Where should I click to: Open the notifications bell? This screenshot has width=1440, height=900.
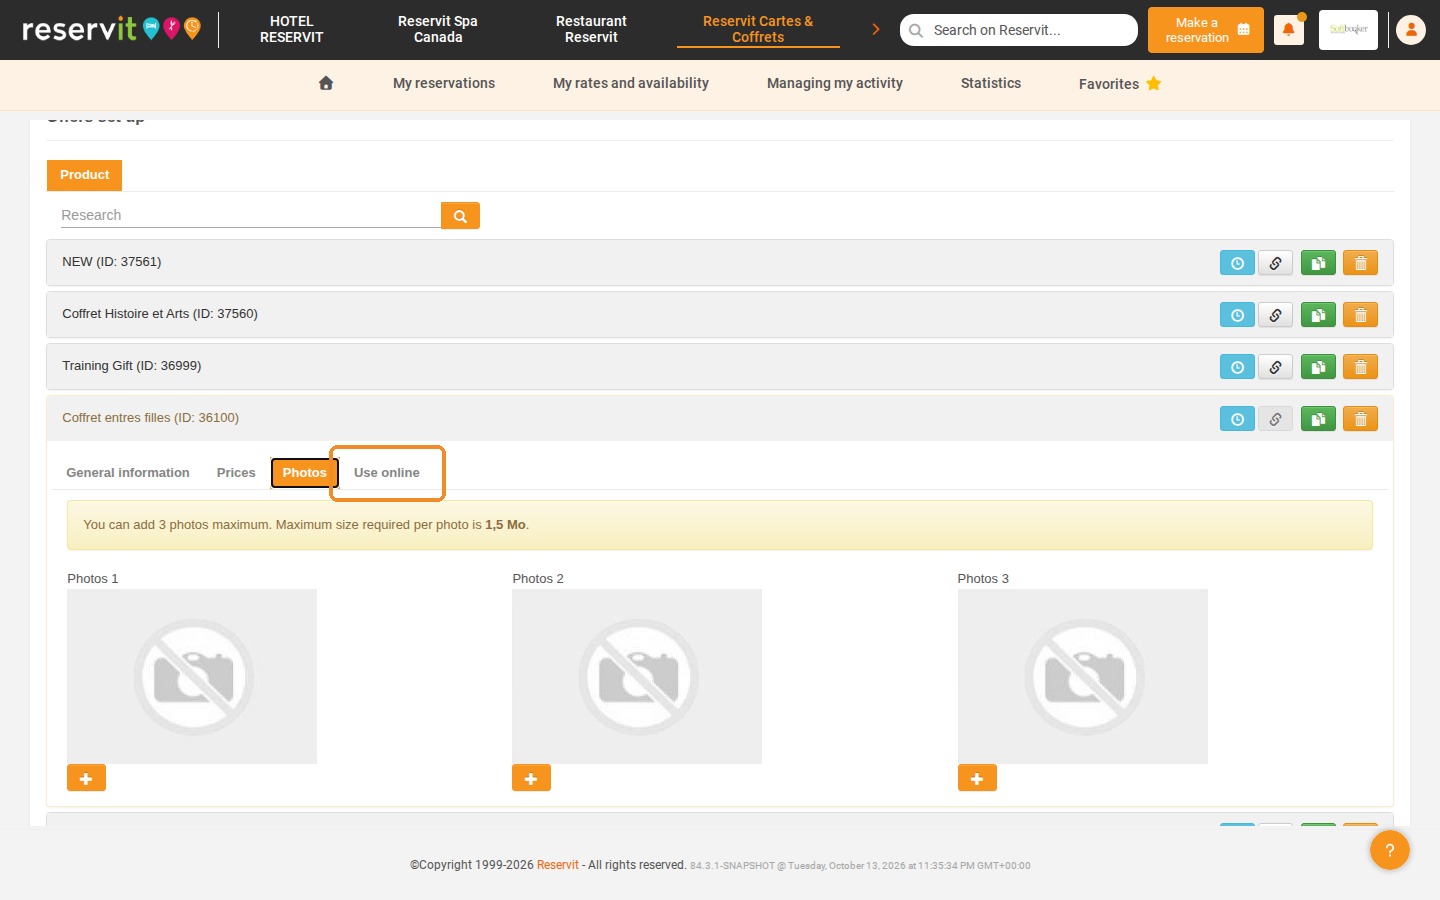[1288, 30]
